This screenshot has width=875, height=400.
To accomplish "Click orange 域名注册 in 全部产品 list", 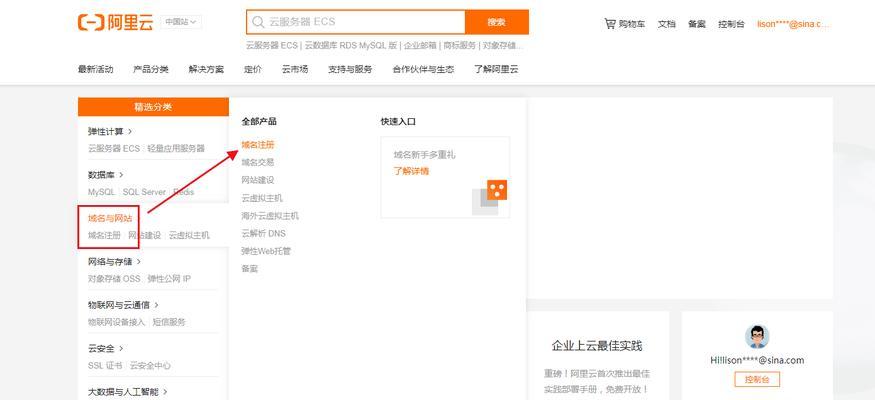I will 258,145.
